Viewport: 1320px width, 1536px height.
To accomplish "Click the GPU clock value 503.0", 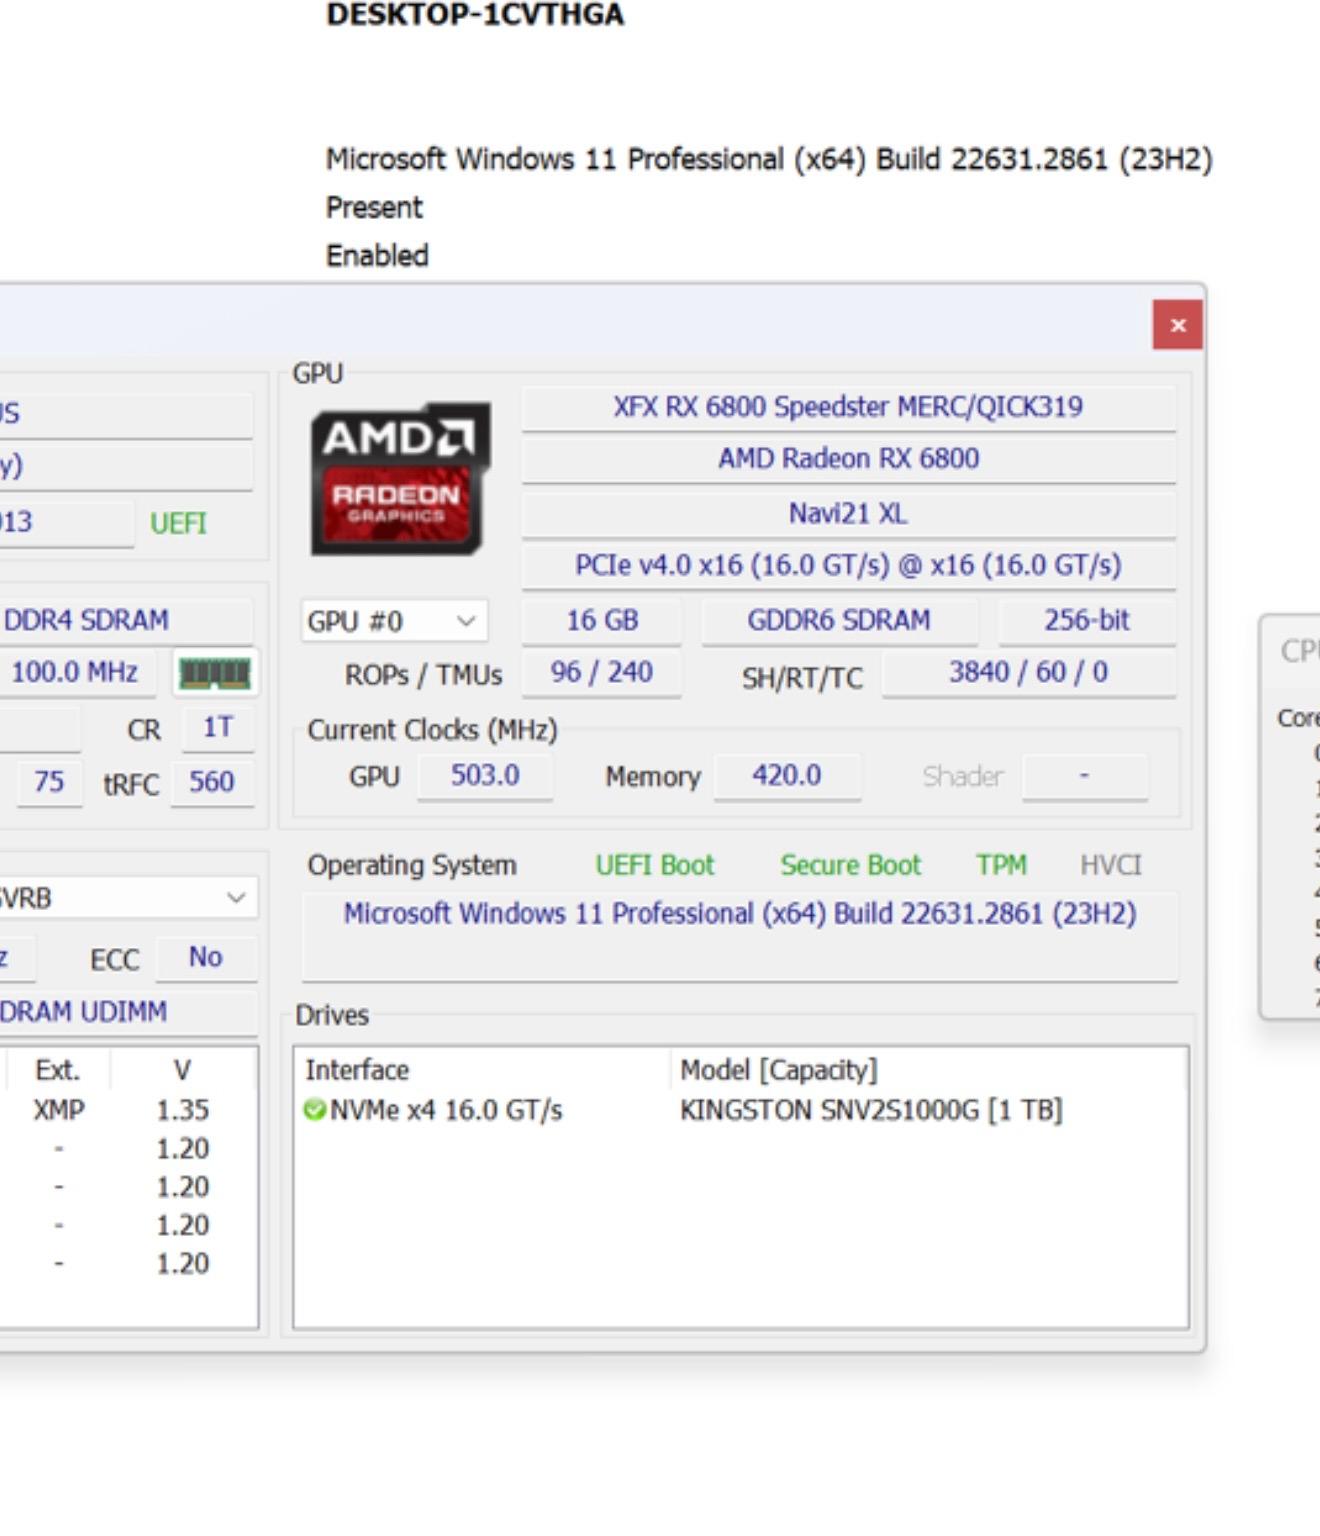I will (485, 777).
